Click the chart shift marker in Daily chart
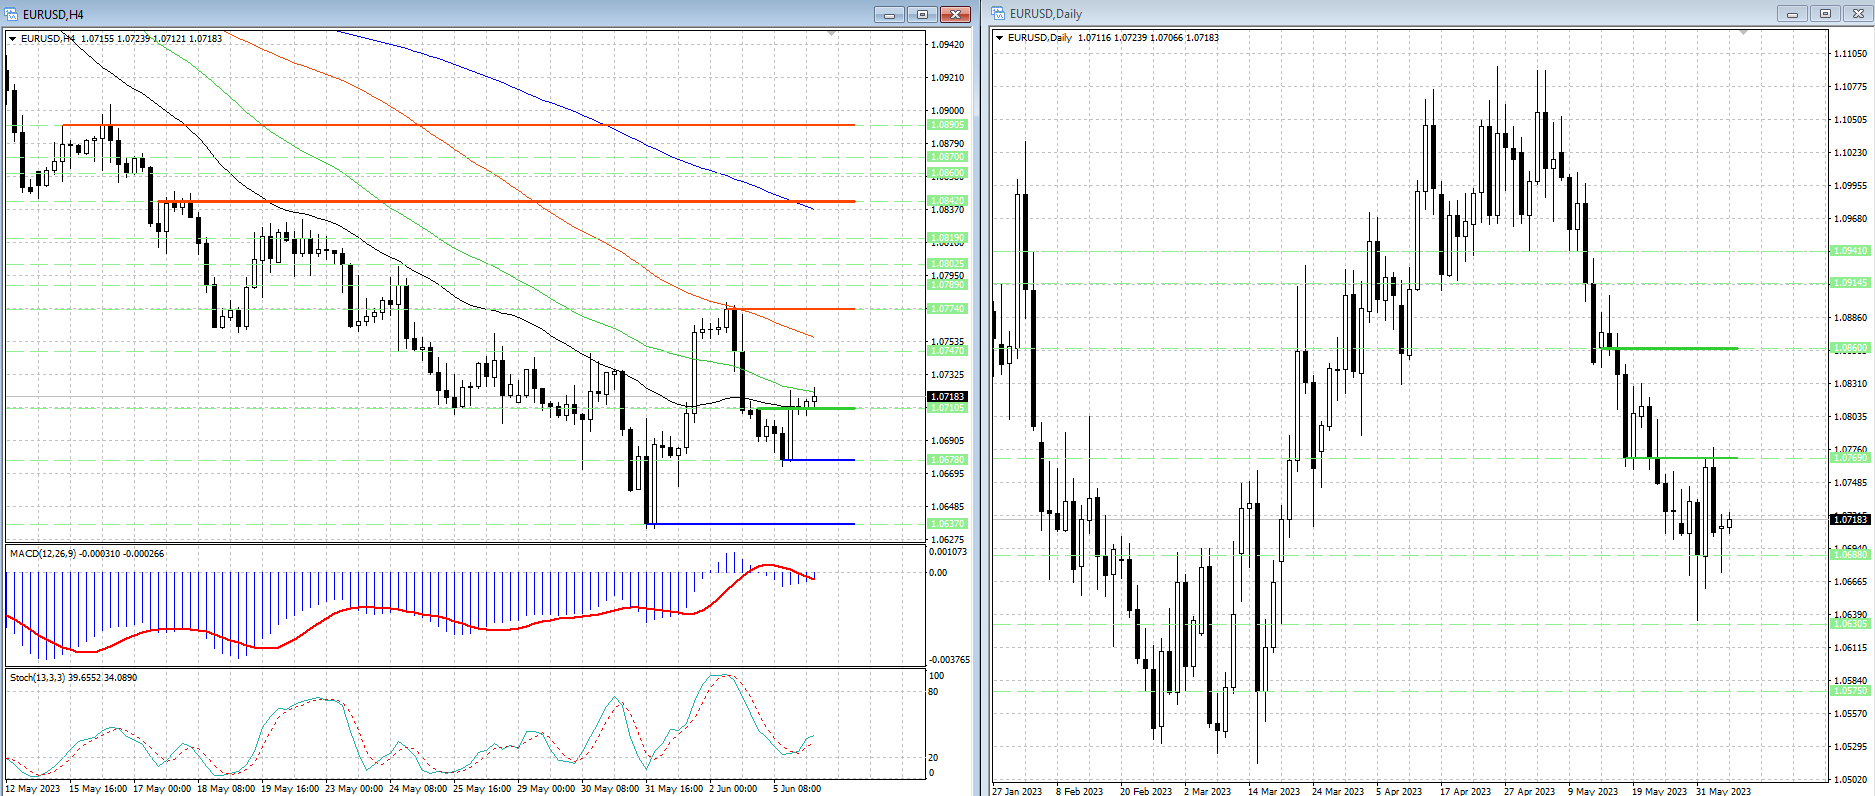1875x796 pixels. [x=1743, y=34]
